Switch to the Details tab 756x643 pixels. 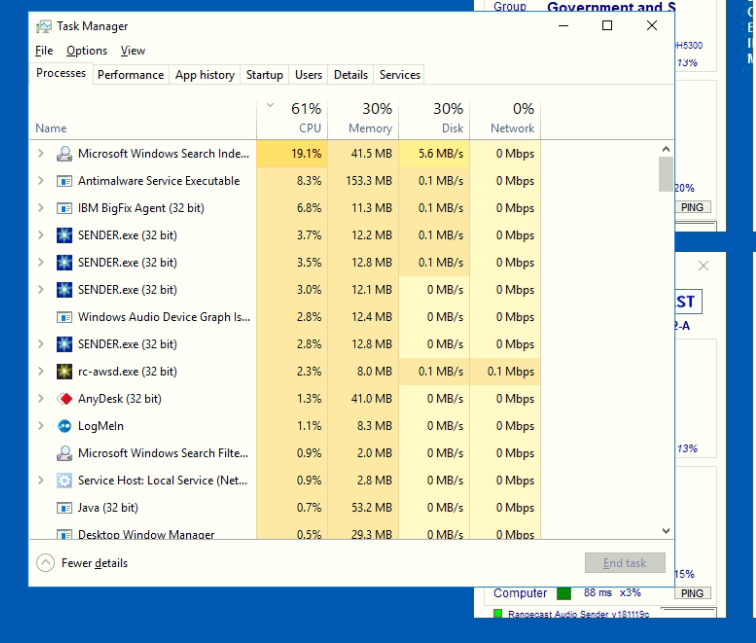pyautogui.click(x=351, y=75)
